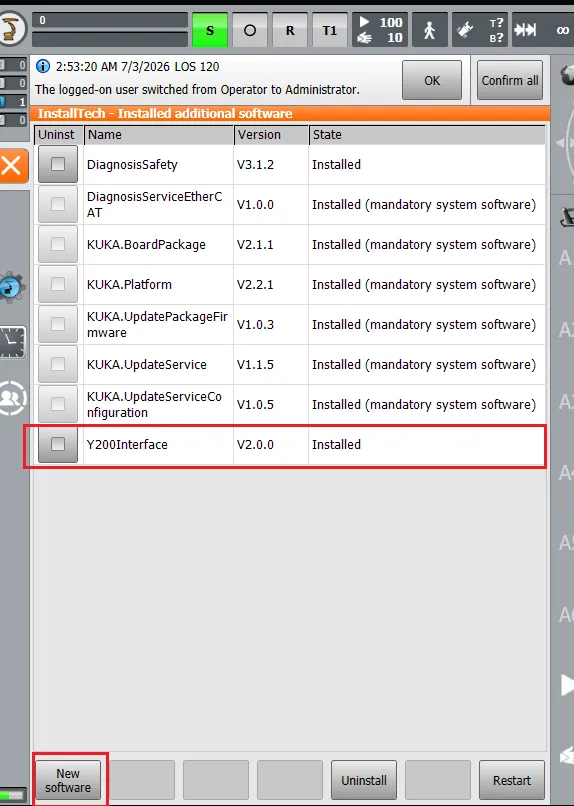Tick uninstall checkbox for Y200Interface

pyautogui.click(x=58, y=444)
